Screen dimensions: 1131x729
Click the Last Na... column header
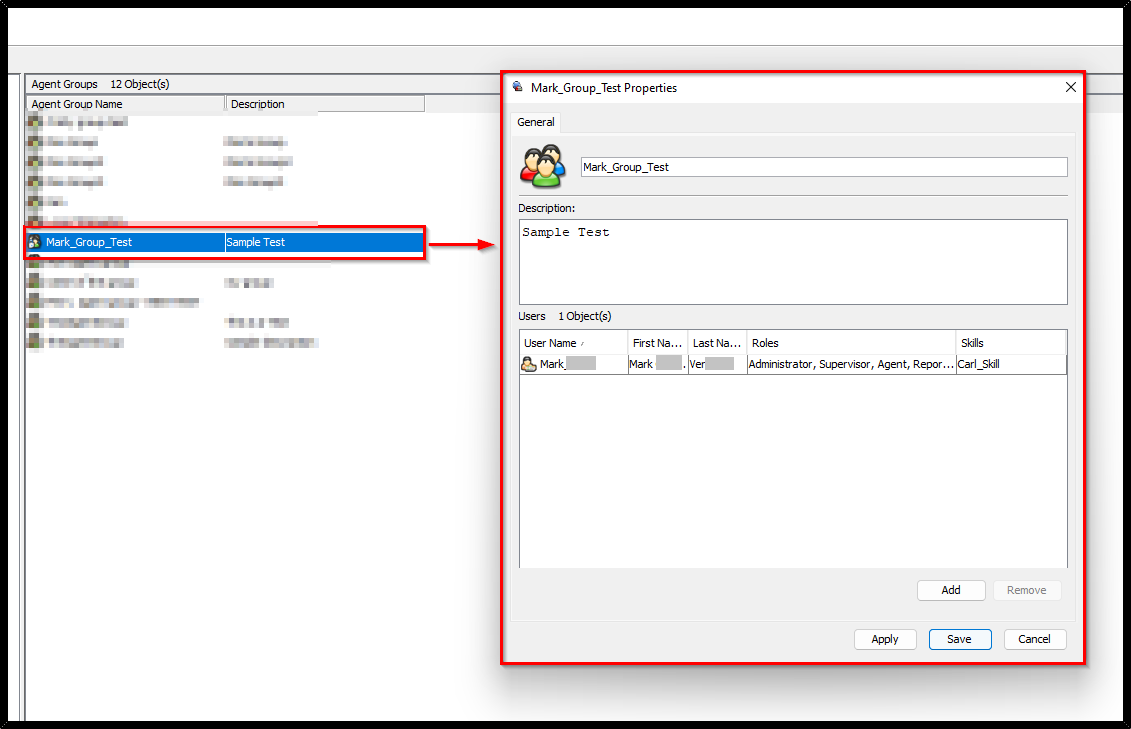click(717, 343)
